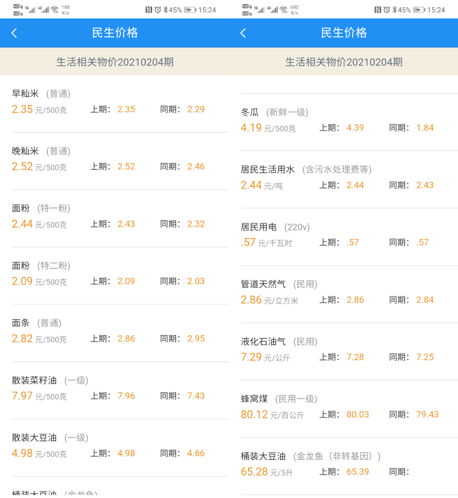The height and width of the screenshot is (498, 458).
Task: Tap 面条 同期 value 2.95
Action: click(196, 339)
